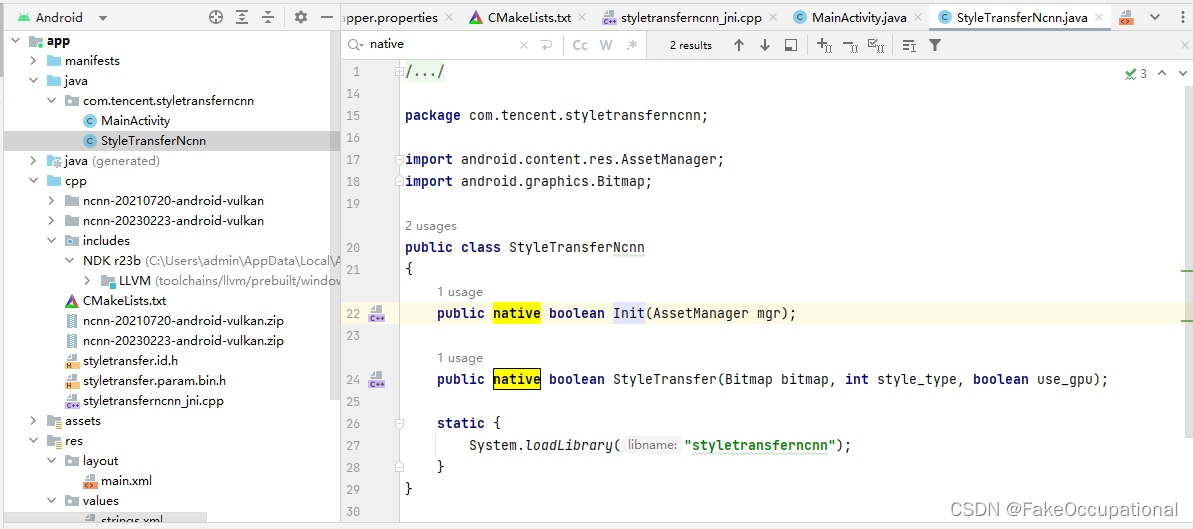Go to next occurrence down arrow
This screenshot has height=529, width=1193.
[765, 46]
